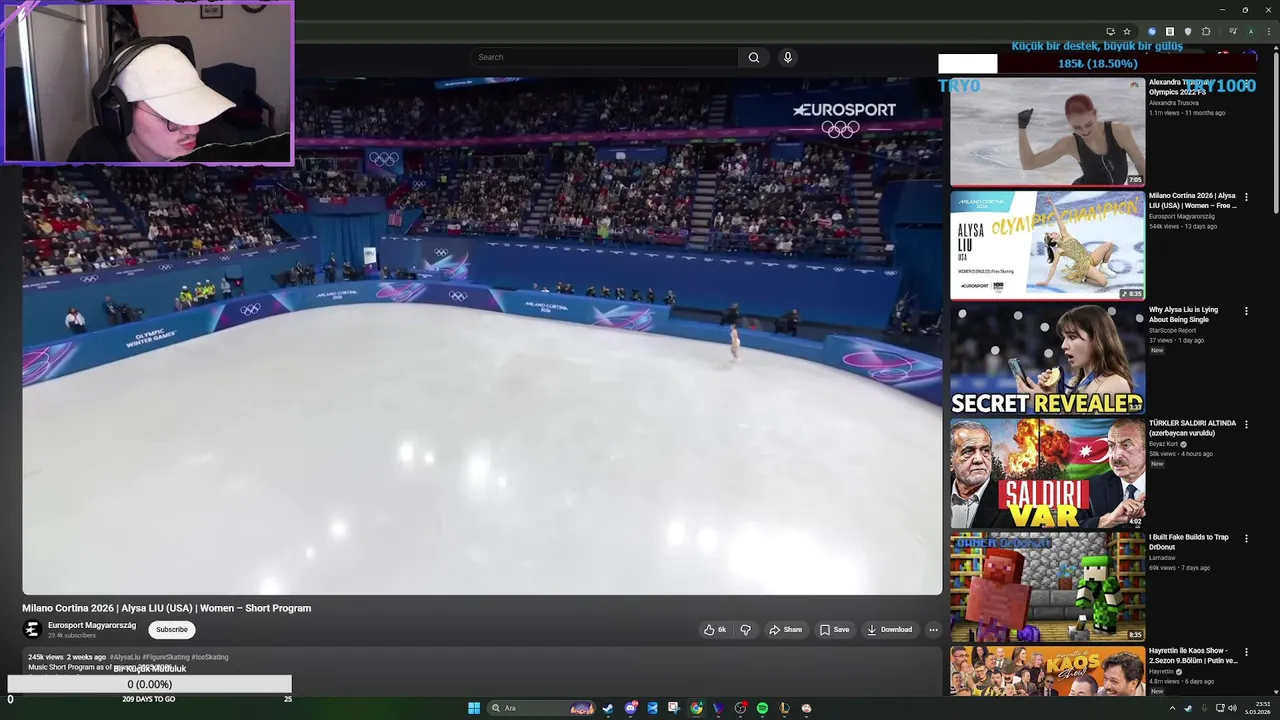This screenshot has width=1280, height=720.
Task: Open volume icon in system tray
Action: click(1232, 708)
